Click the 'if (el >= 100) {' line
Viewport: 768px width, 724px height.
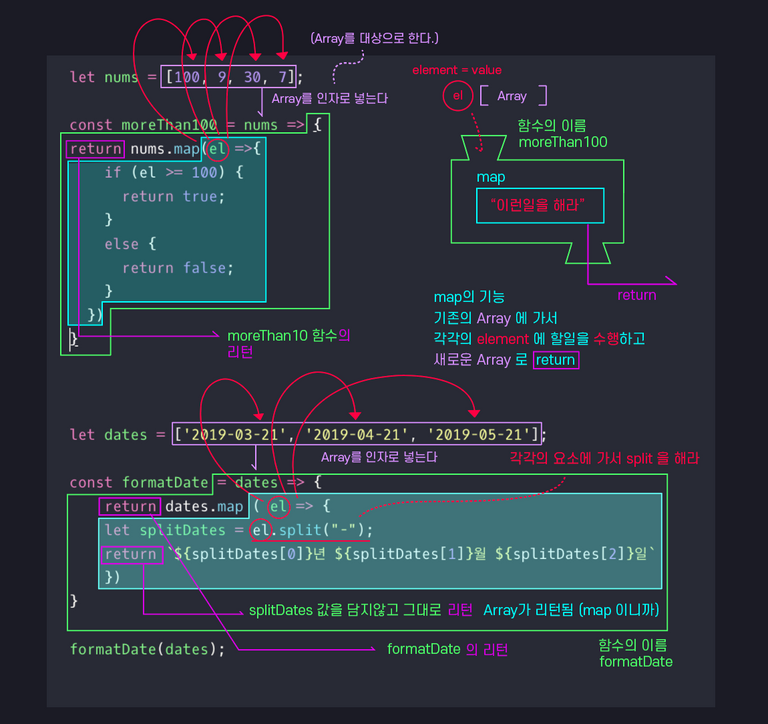click(174, 172)
